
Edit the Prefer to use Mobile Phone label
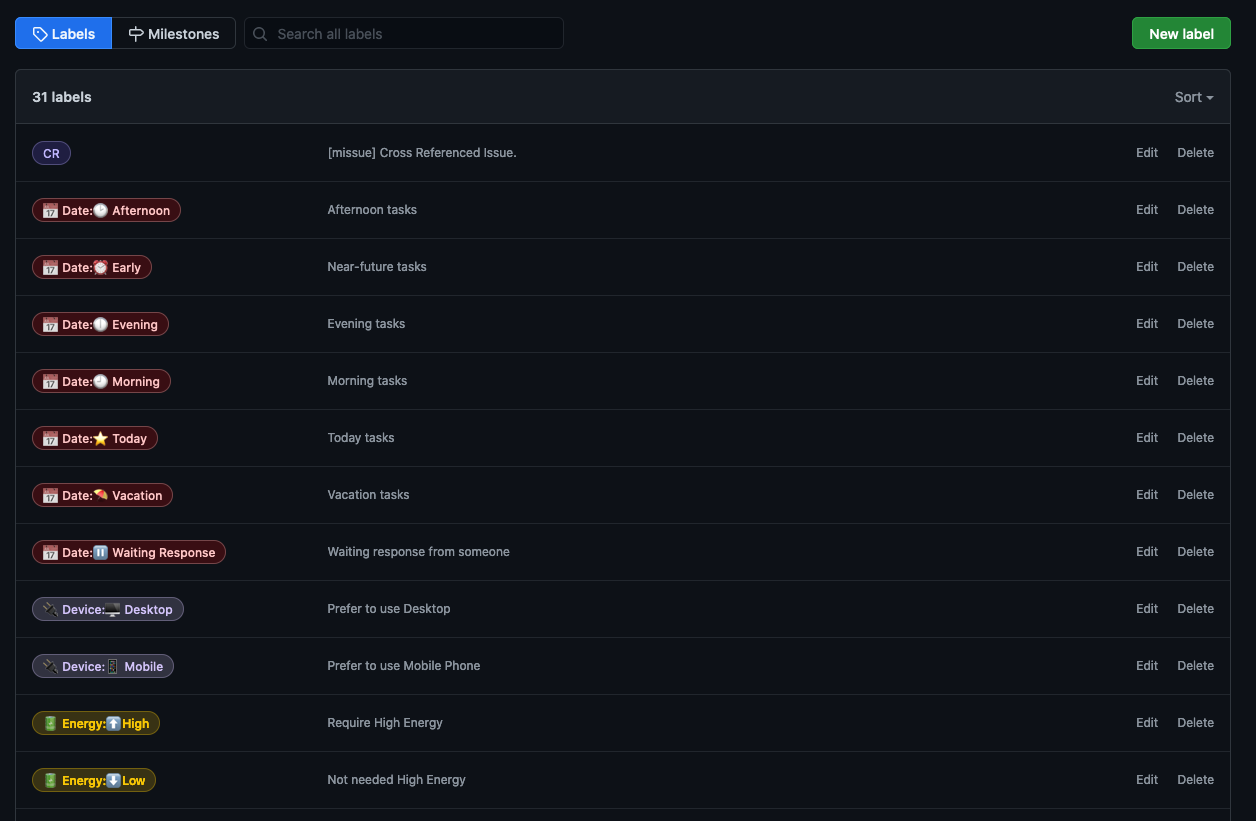pos(1147,666)
